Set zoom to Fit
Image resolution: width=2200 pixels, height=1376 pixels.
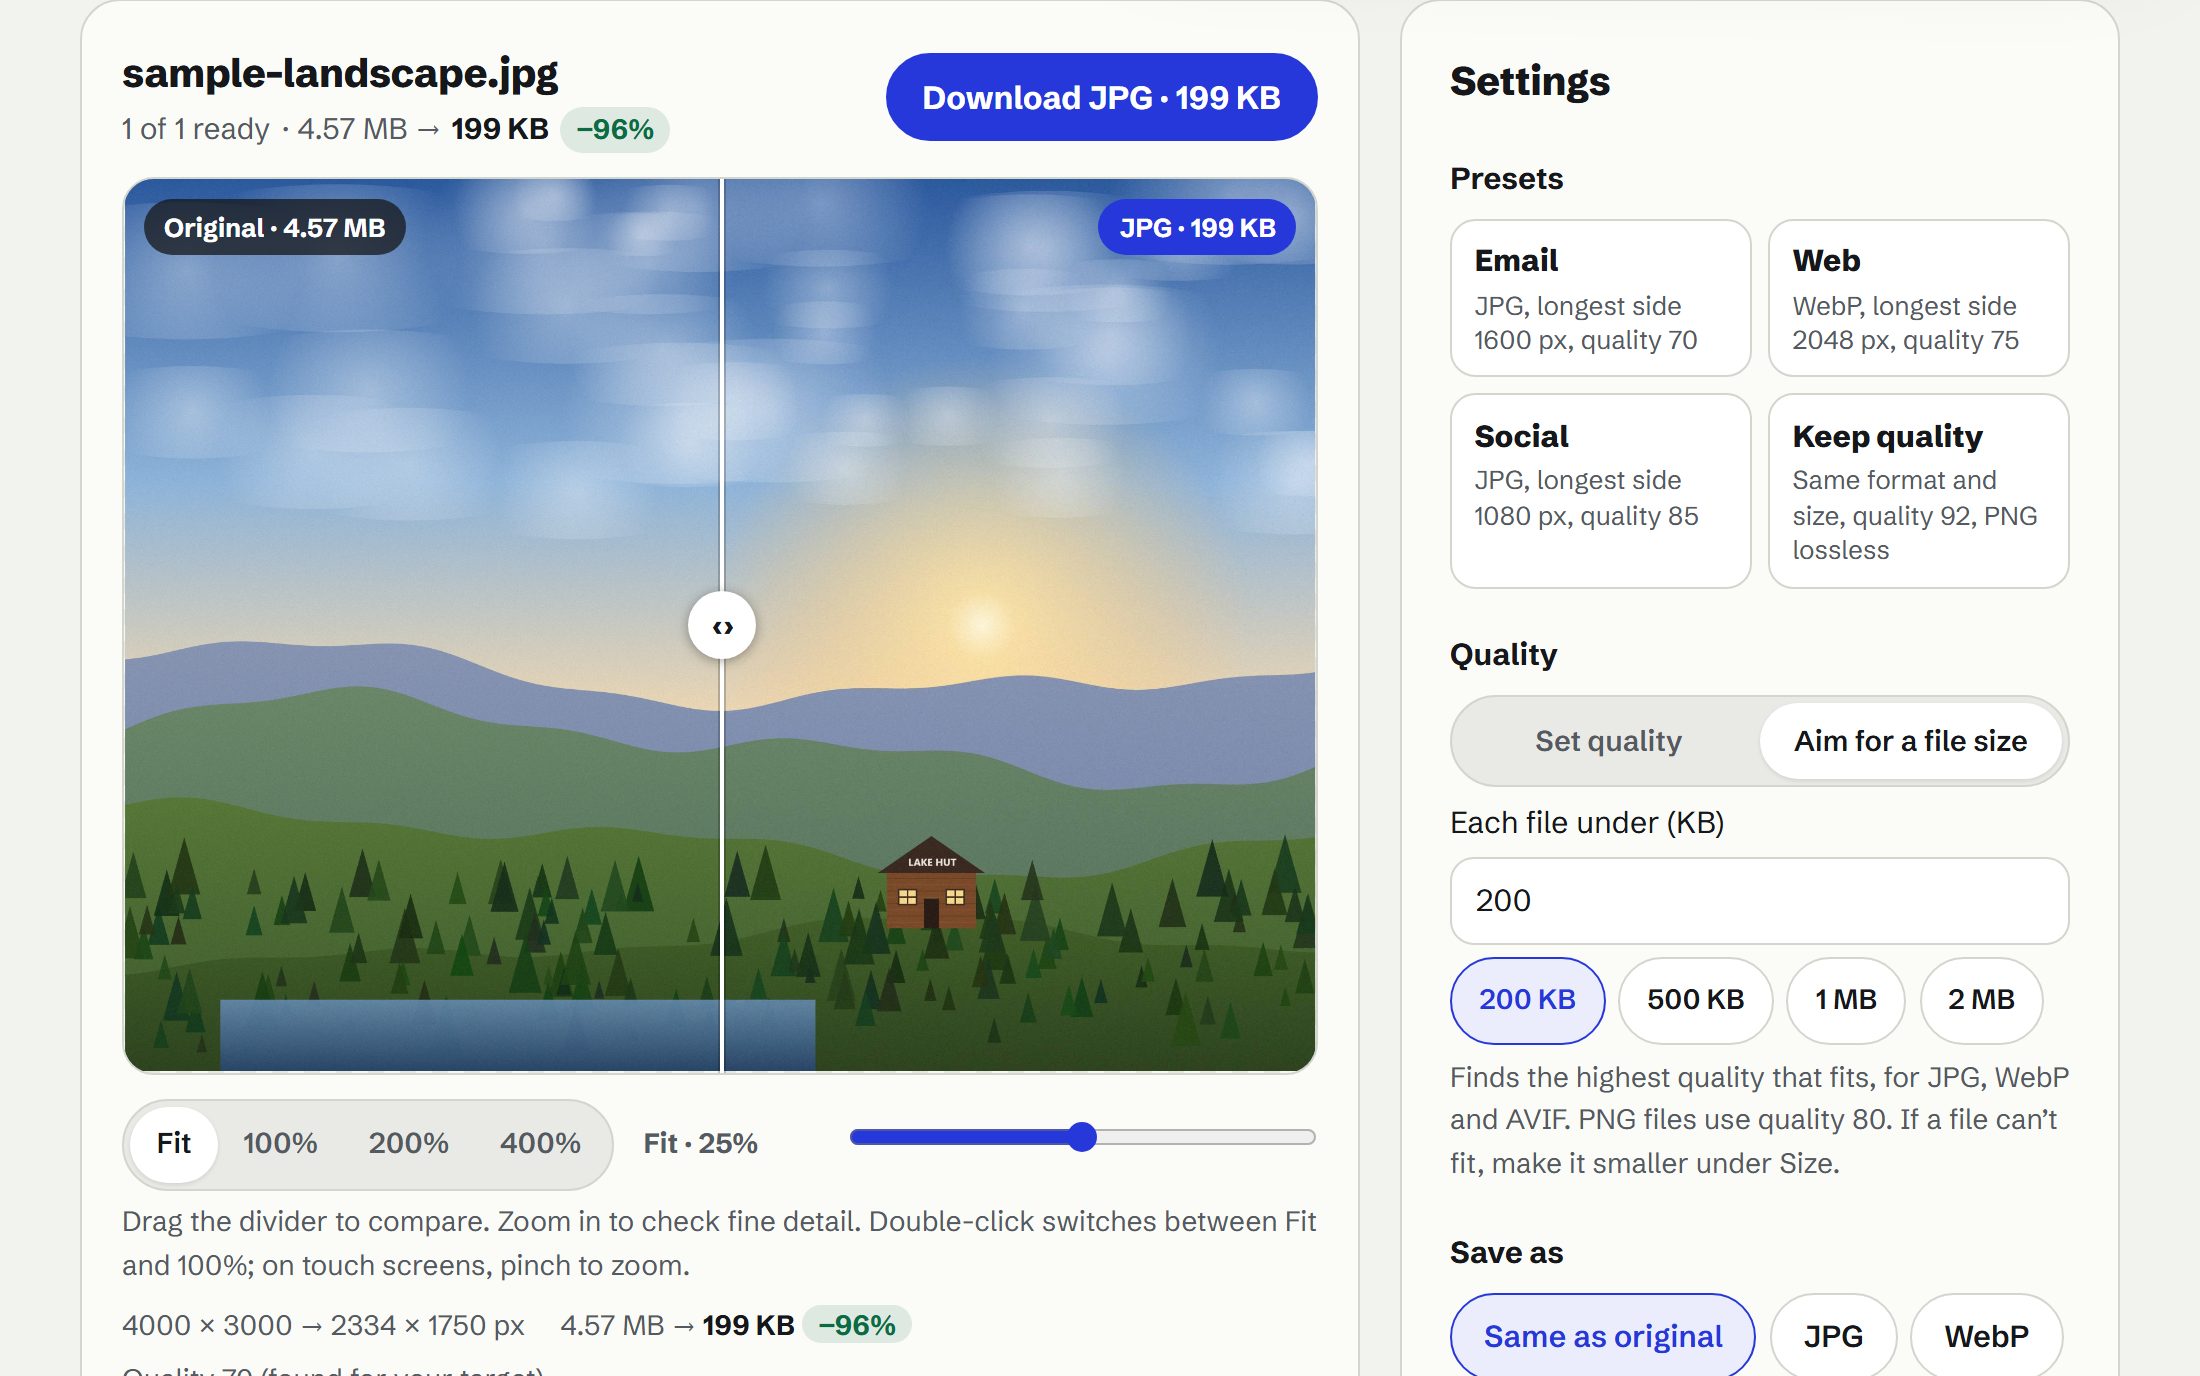(x=174, y=1143)
